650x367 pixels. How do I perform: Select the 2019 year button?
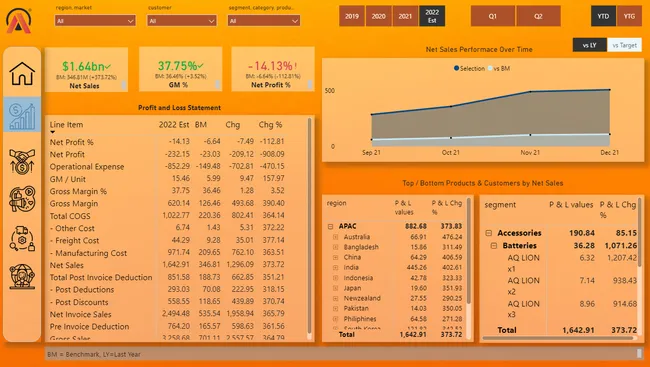tap(352, 16)
